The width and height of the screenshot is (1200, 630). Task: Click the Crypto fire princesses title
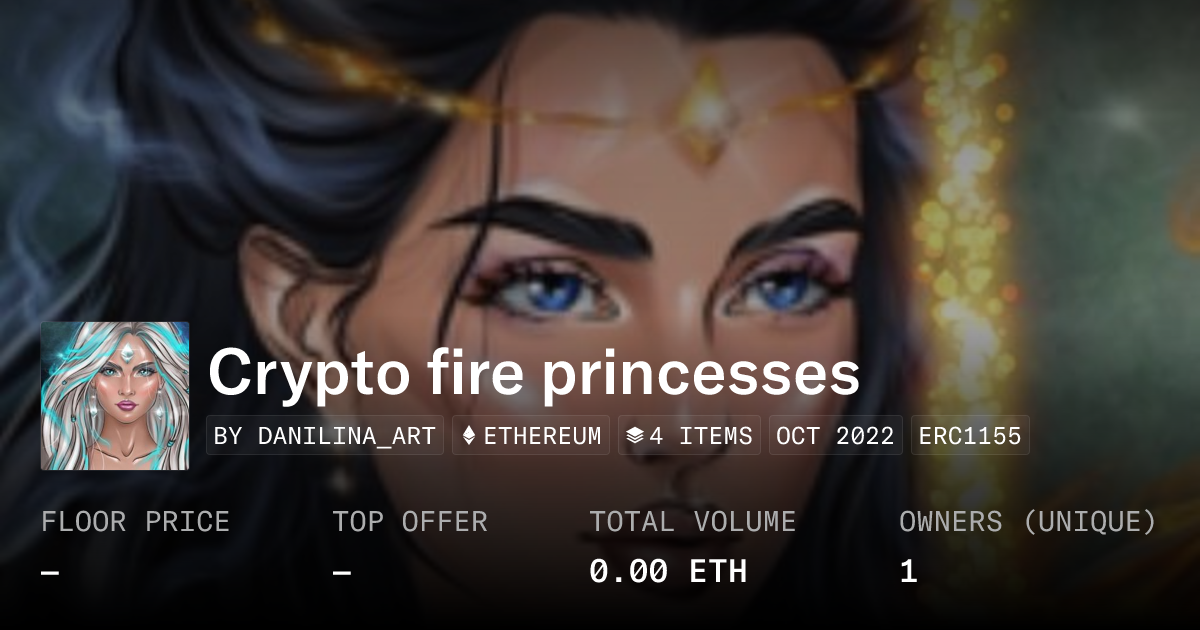(534, 373)
